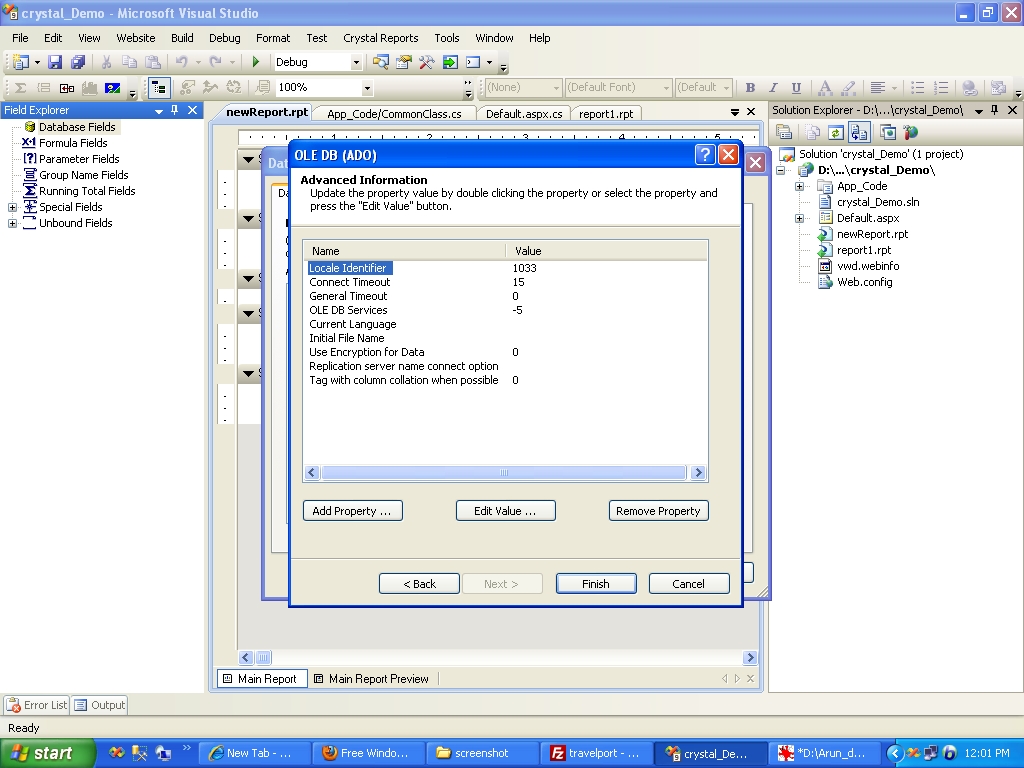1024x768 pixels.
Task: Click the Edit Value button
Action: pyautogui.click(x=505, y=510)
